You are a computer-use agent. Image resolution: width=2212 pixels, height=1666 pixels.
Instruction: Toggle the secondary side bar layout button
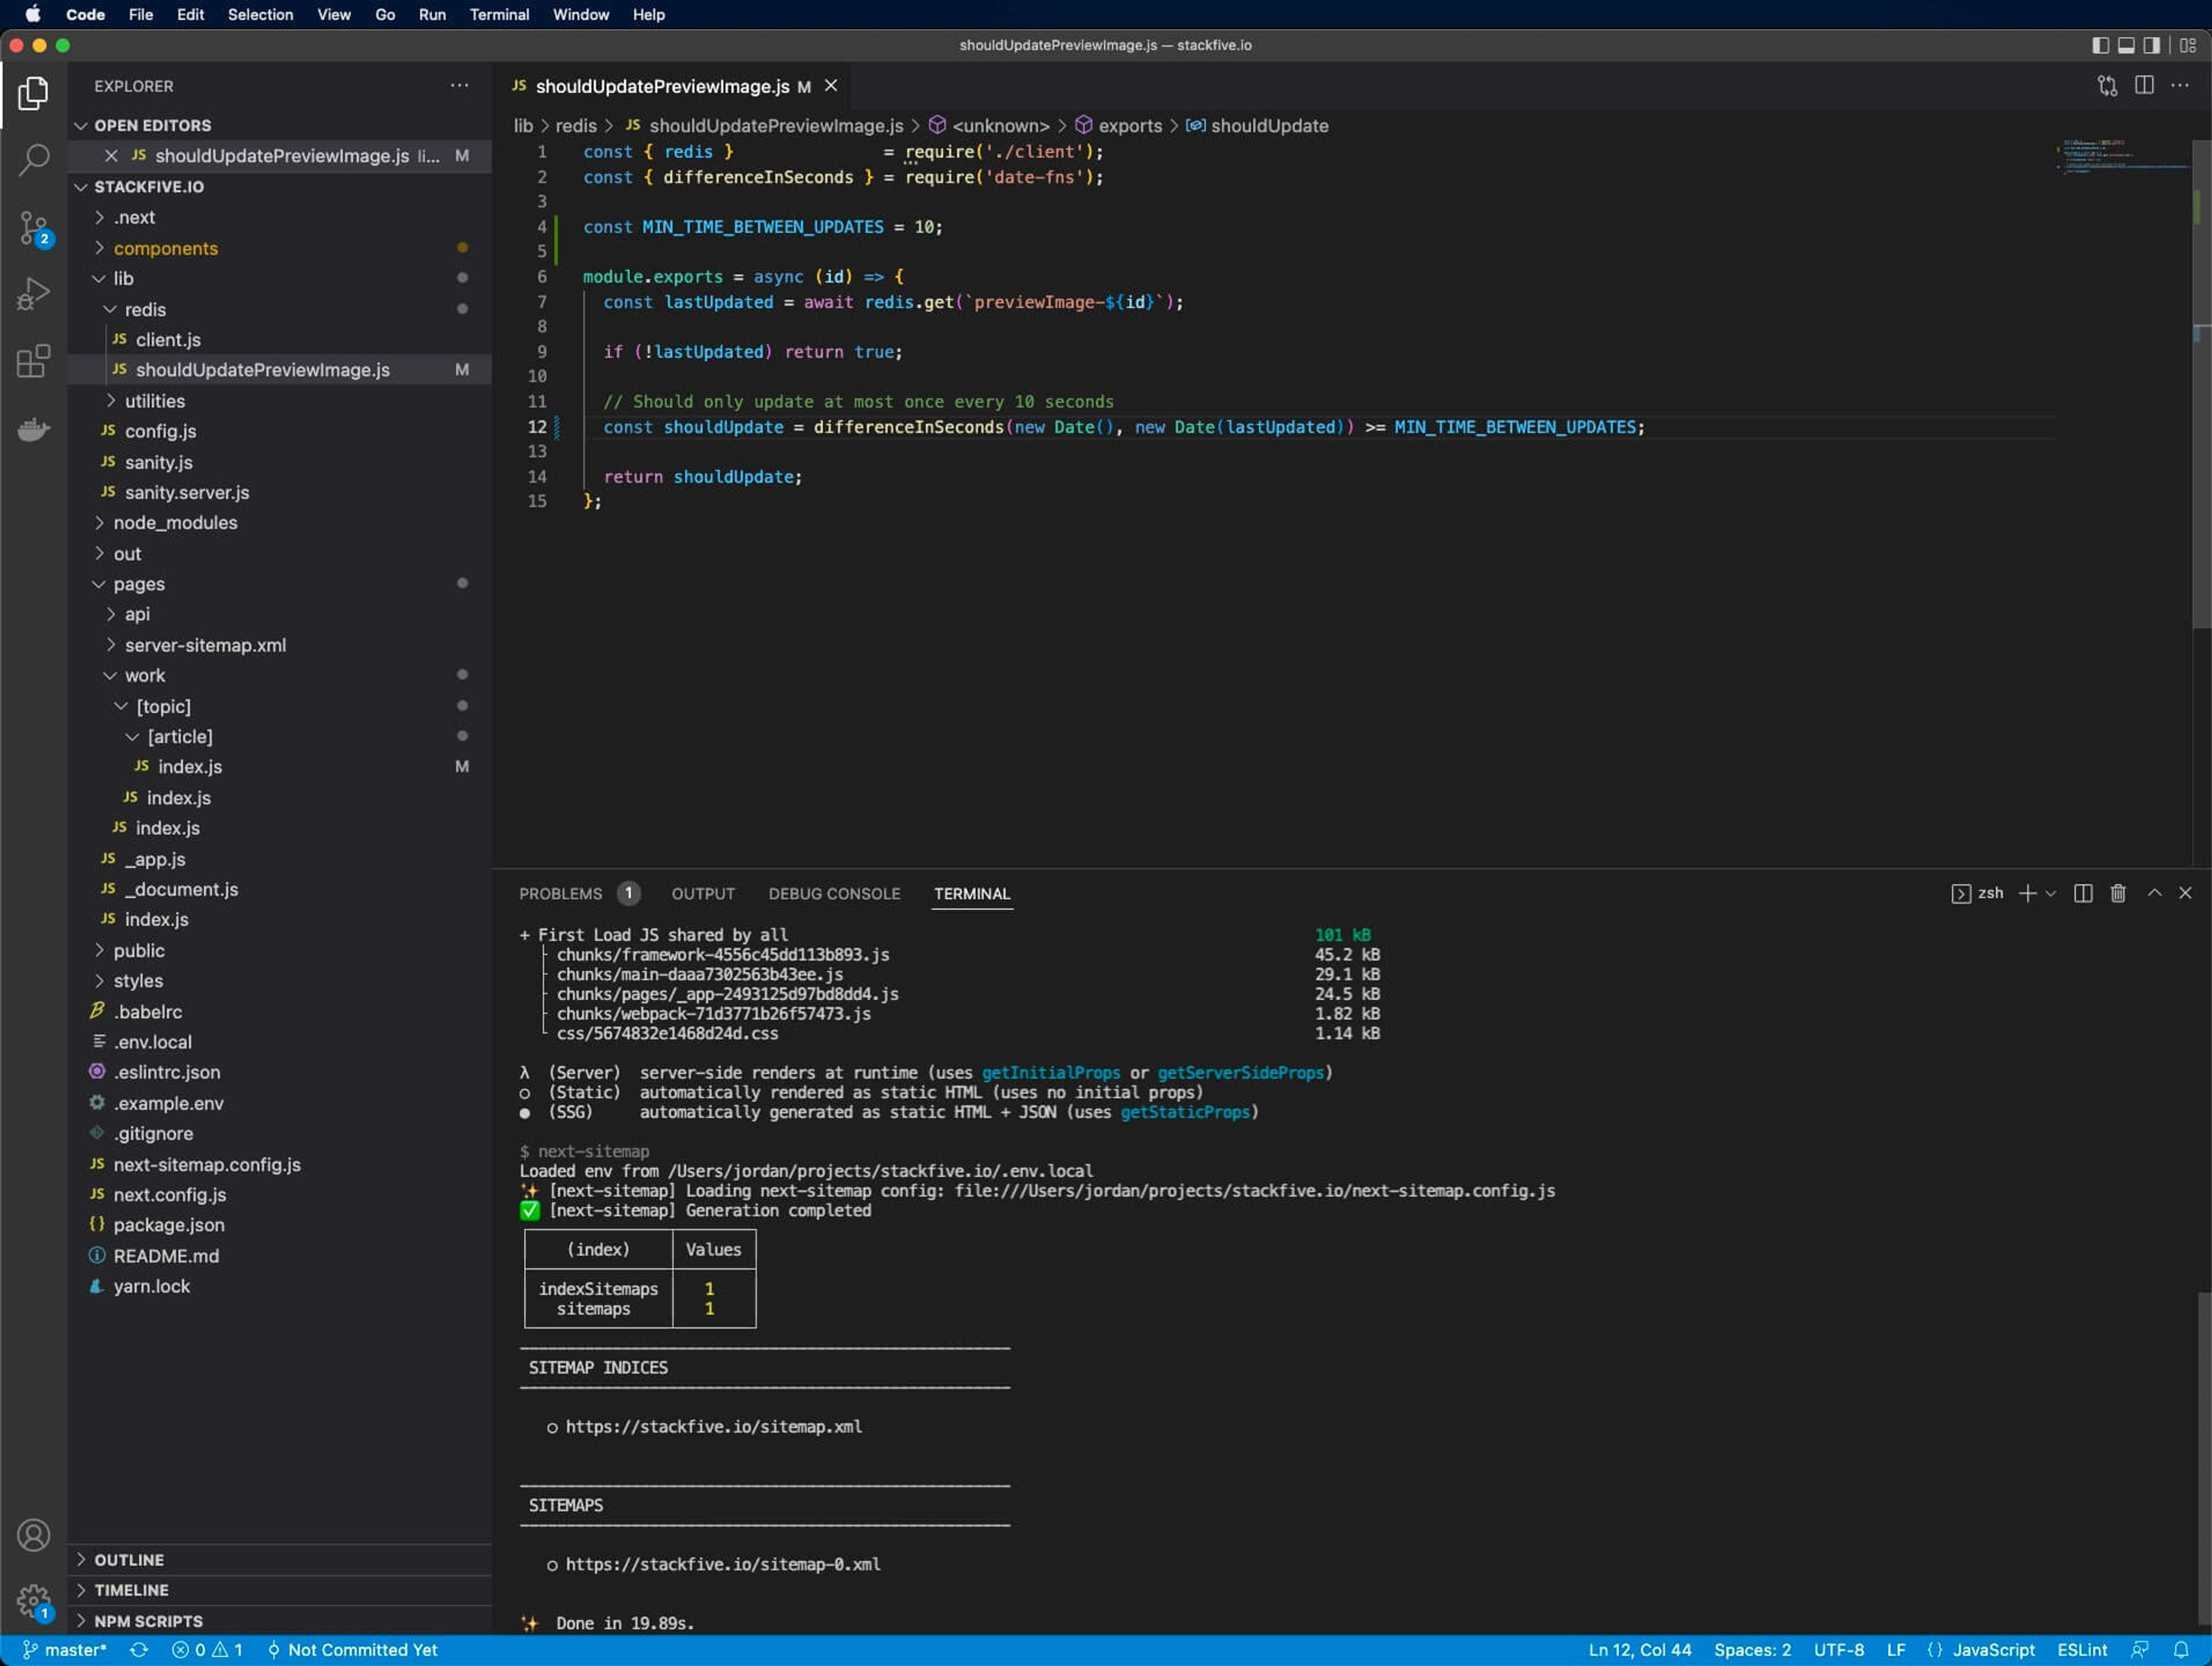[2152, 45]
